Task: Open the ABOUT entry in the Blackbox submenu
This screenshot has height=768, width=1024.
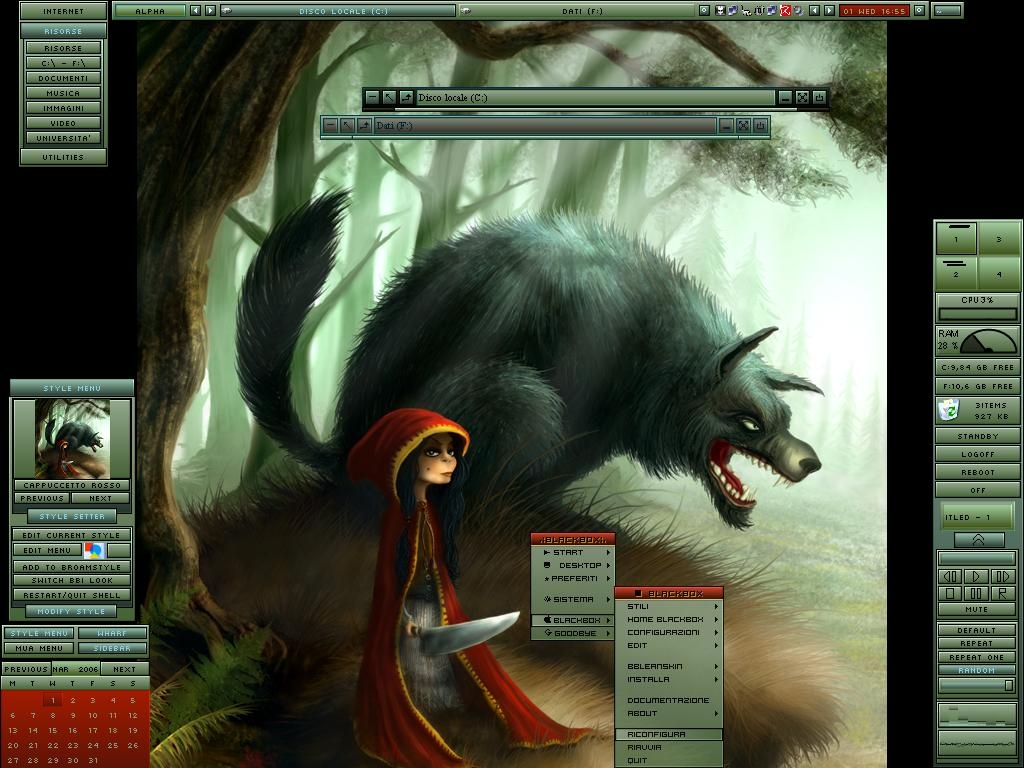Action: pos(669,714)
